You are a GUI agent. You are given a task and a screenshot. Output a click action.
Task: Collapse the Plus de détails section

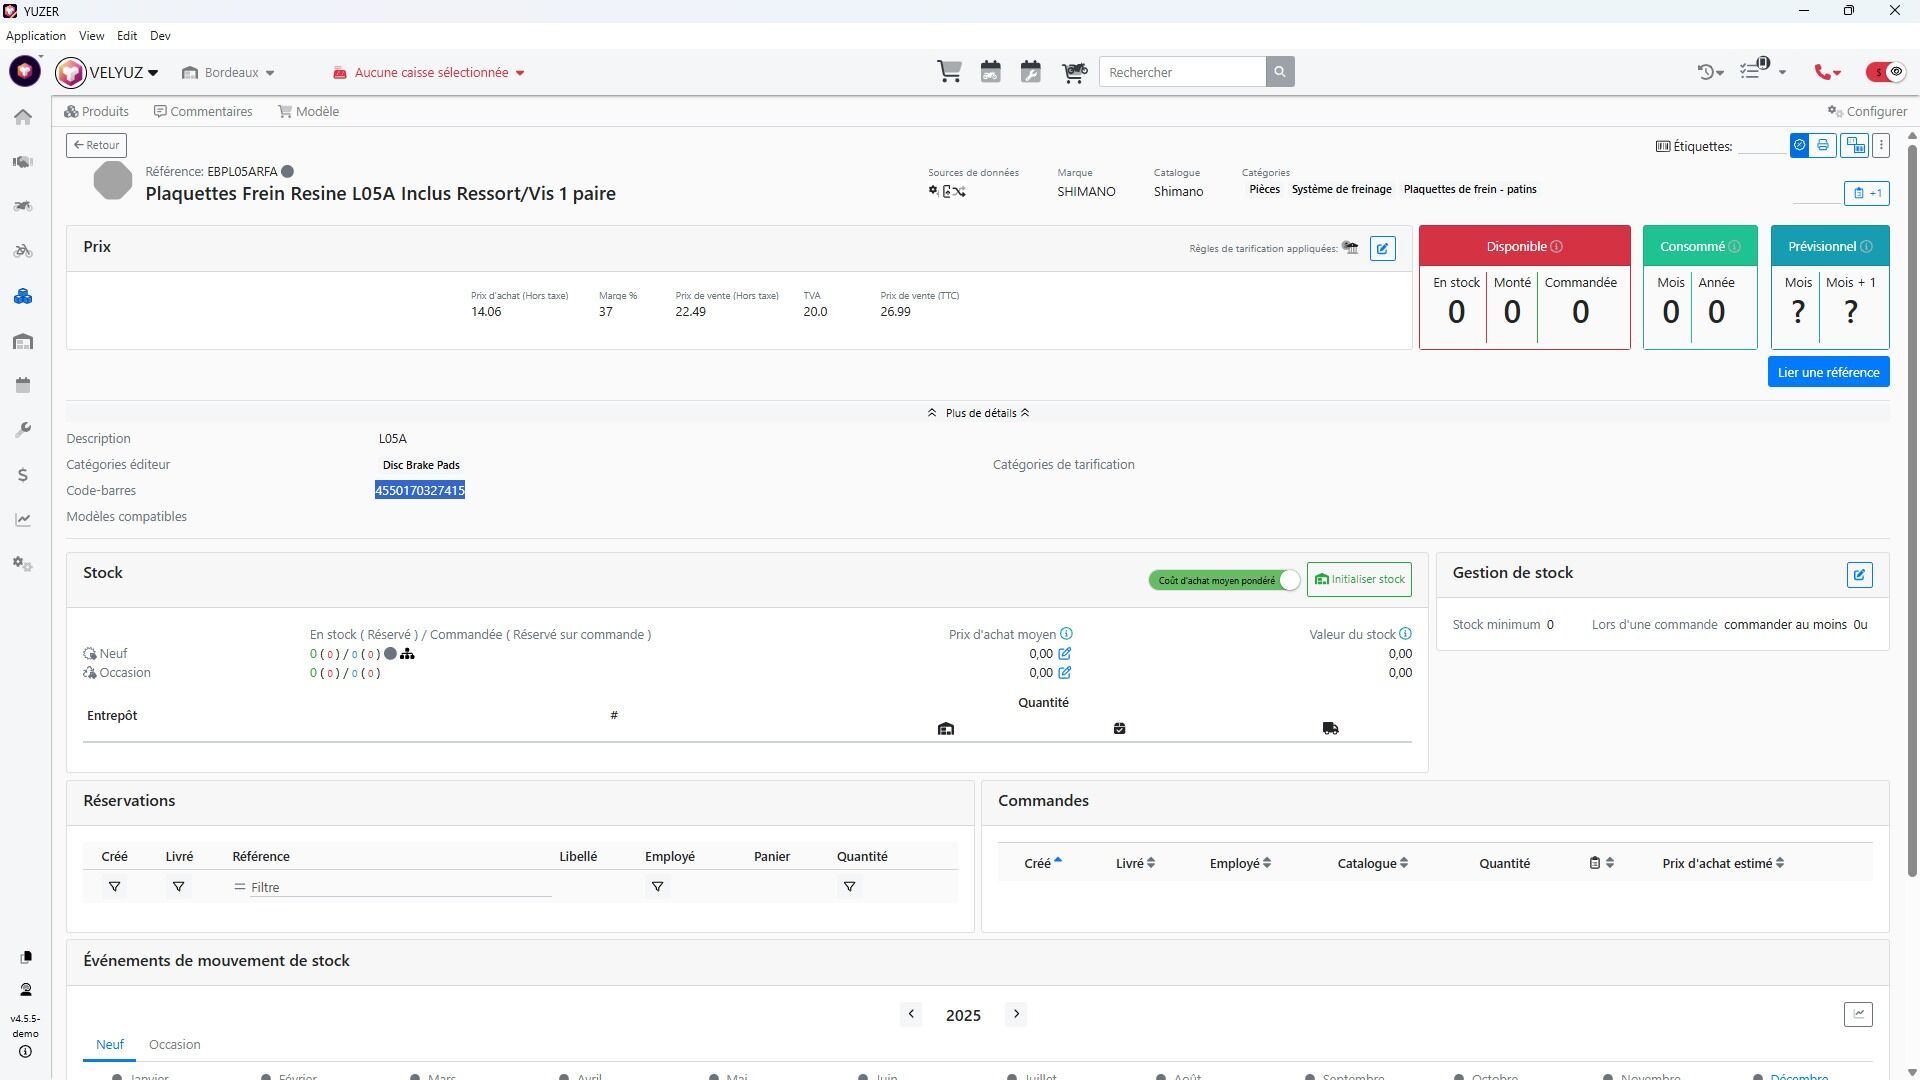pos(978,413)
